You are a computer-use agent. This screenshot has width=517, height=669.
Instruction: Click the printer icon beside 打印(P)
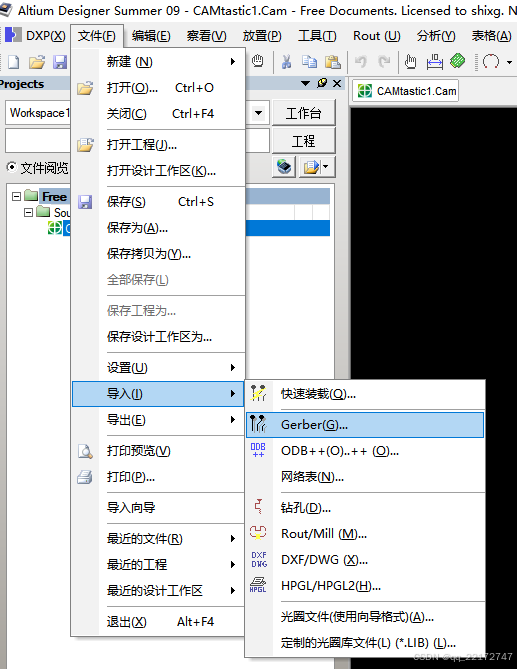coord(85,477)
